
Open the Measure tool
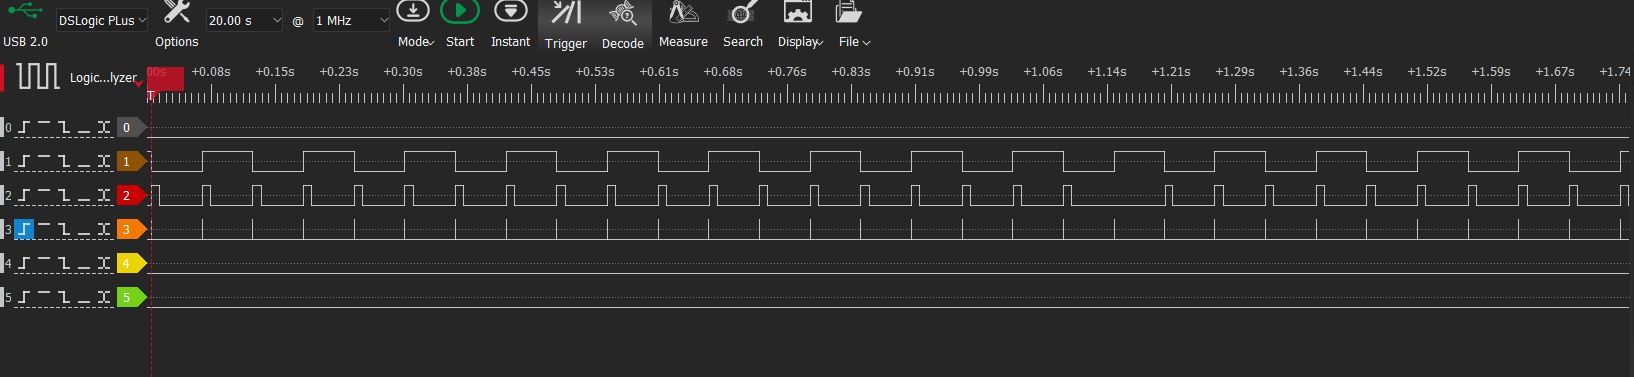pos(683,13)
